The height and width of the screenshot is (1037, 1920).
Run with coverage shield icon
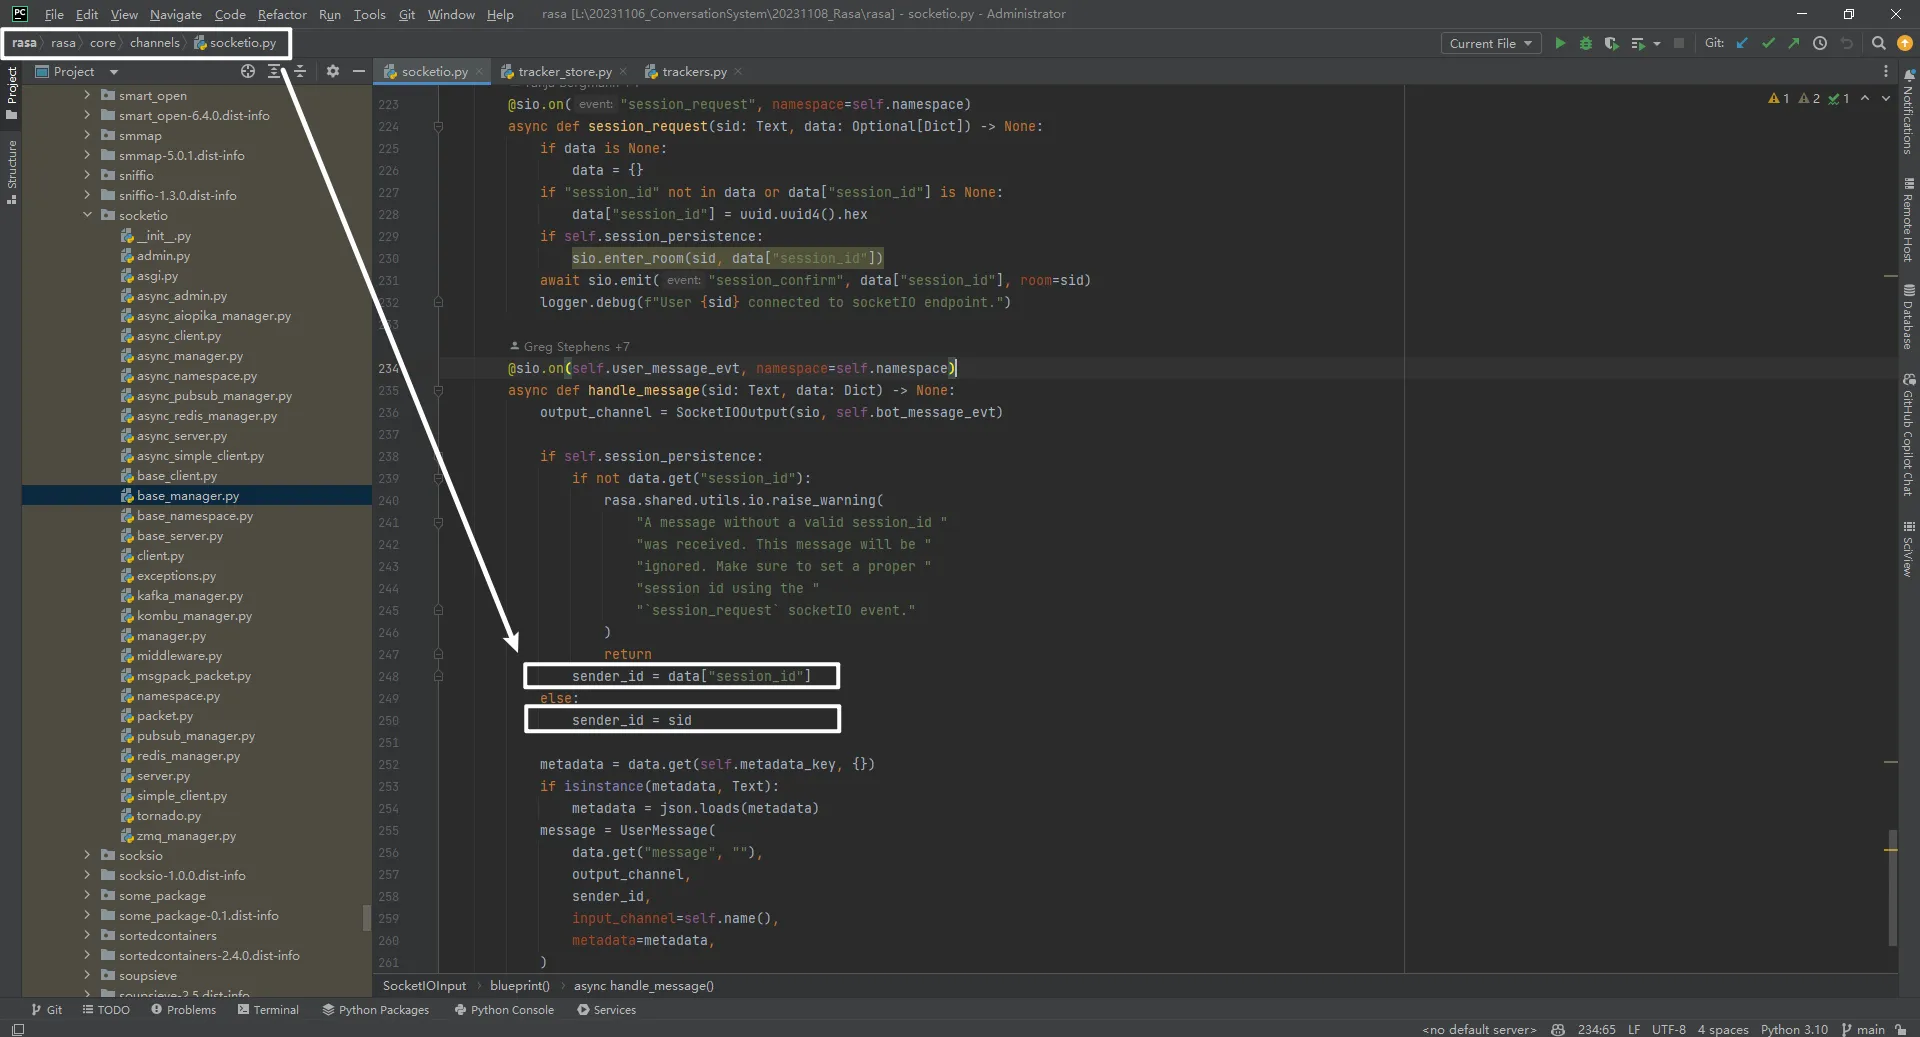pos(1611,43)
